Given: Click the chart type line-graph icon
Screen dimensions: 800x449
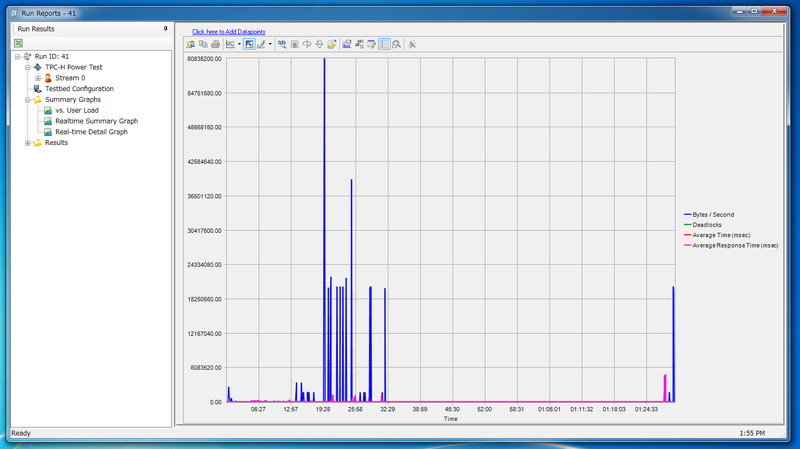Looking at the screenshot, I should click(x=231, y=44).
